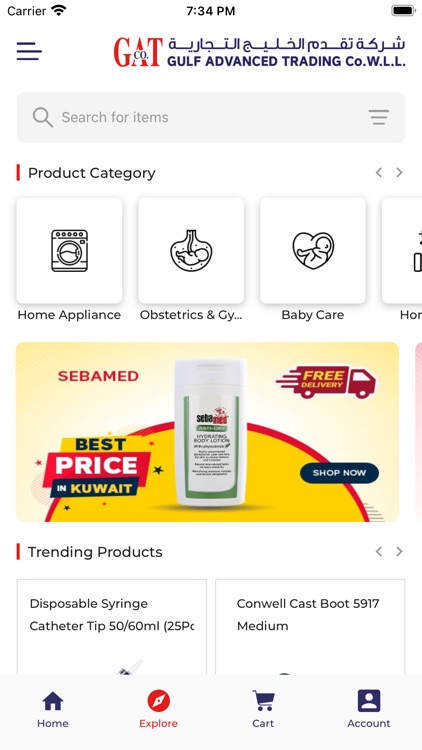Image resolution: width=422 pixels, height=750 pixels.
Task: Go back in Trending Products list
Action: (x=378, y=551)
